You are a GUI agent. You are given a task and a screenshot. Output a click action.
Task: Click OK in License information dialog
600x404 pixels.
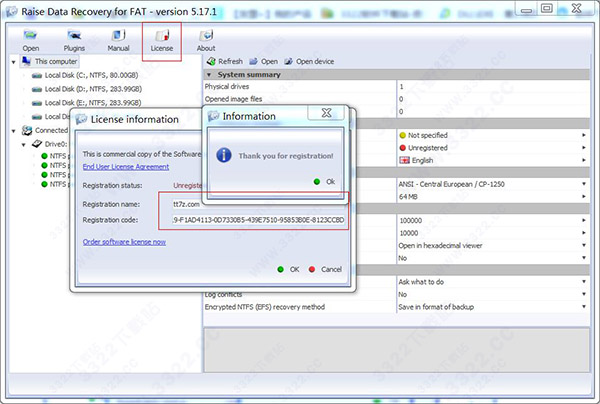289,269
